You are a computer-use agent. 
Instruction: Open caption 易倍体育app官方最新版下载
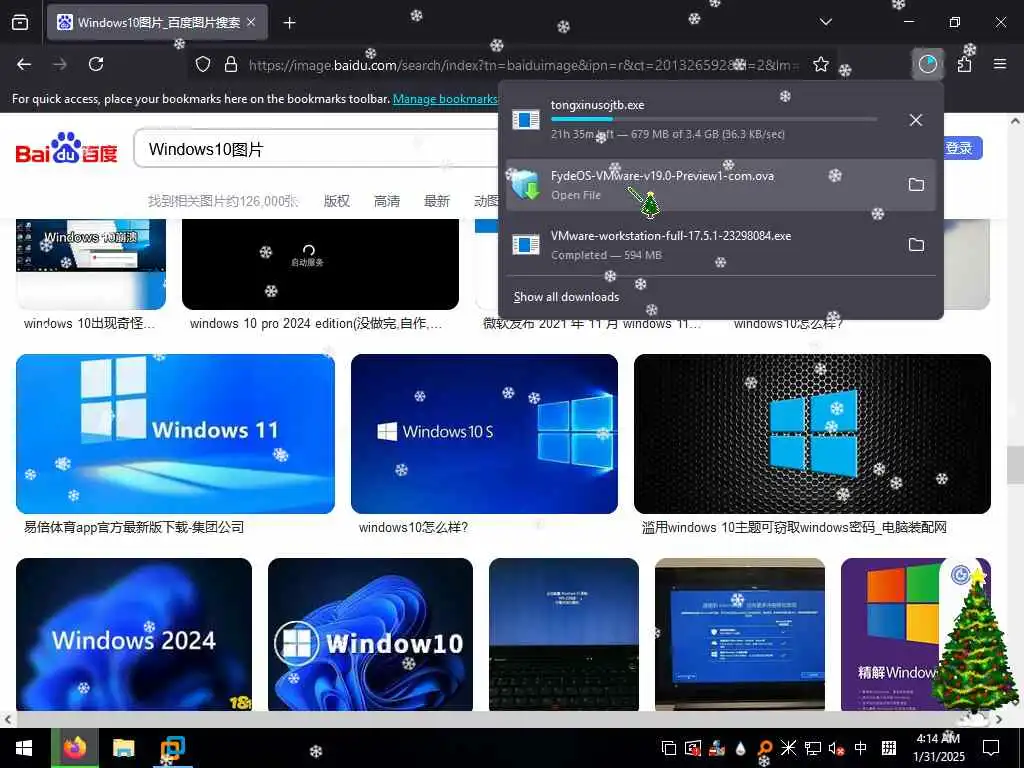point(134,528)
